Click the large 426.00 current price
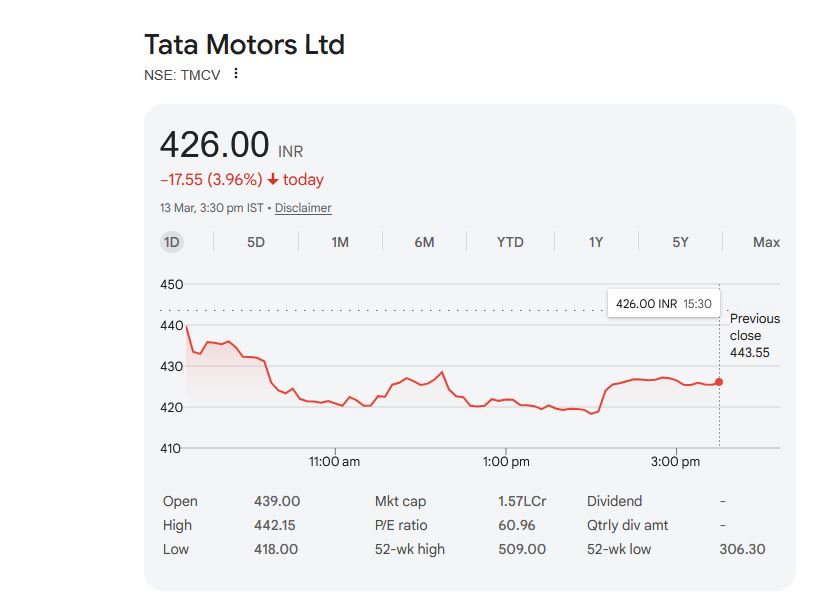 214,145
